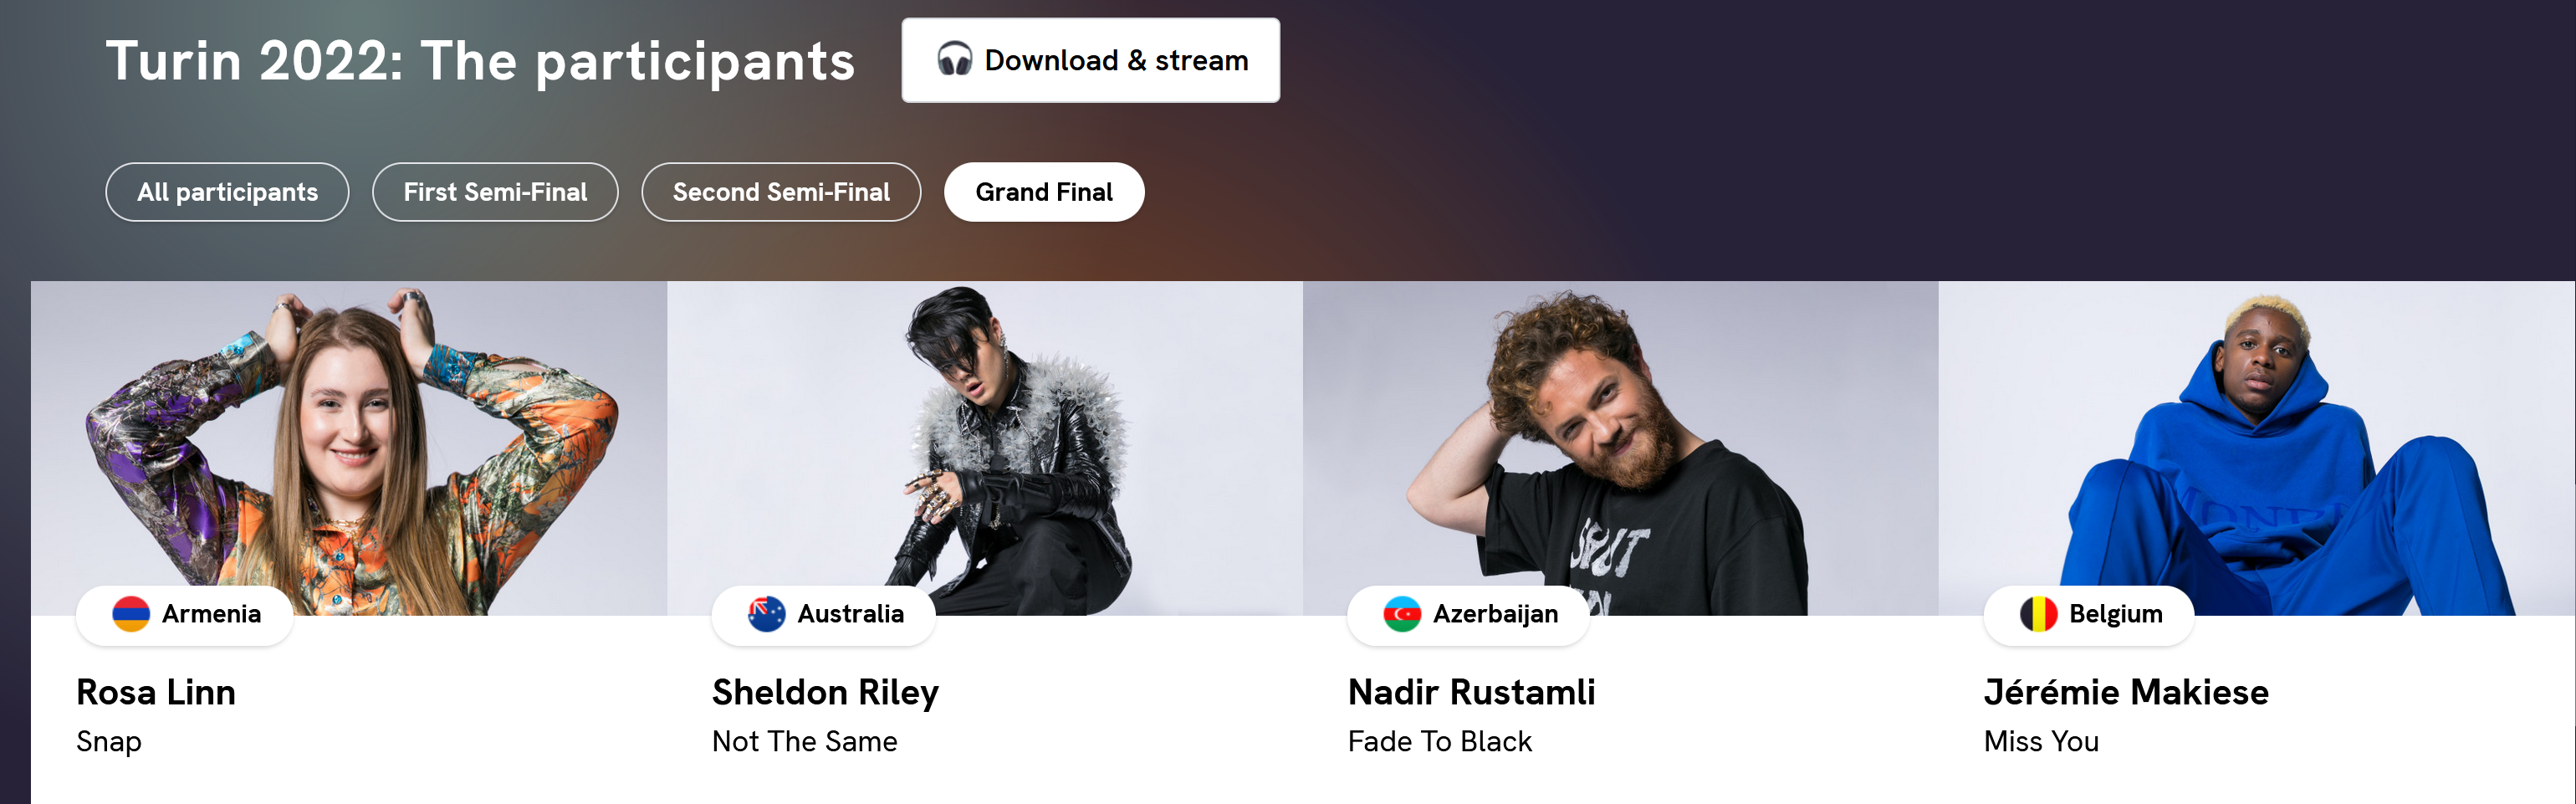Click the song title Not The Same
This screenshot has height=804, width=2576.
click(x=804, y=741)
